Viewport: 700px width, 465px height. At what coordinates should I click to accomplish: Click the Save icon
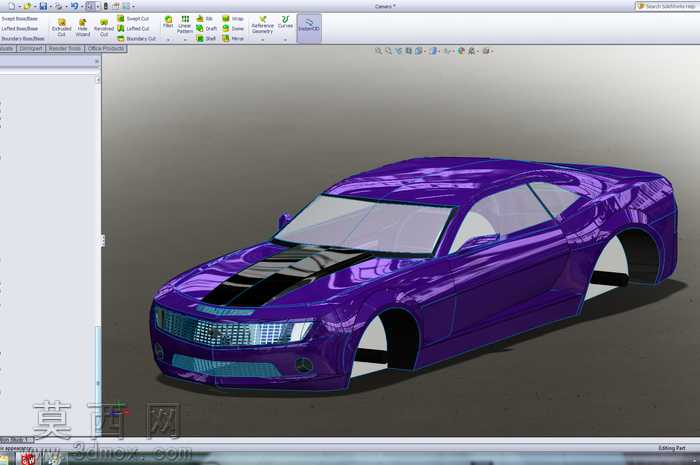(x=43, y=6)
